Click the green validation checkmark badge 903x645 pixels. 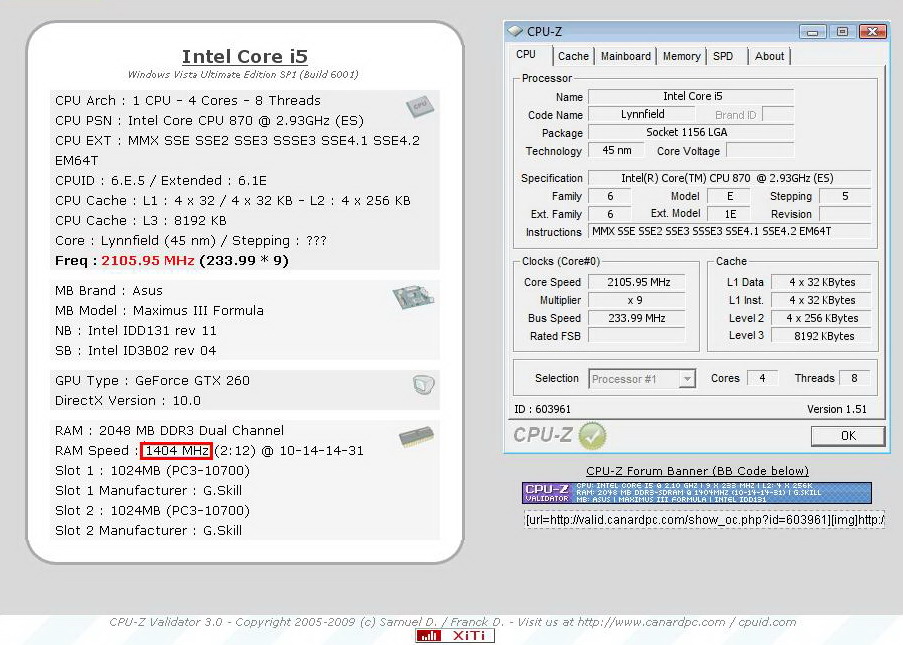click(x=592, y=435)
